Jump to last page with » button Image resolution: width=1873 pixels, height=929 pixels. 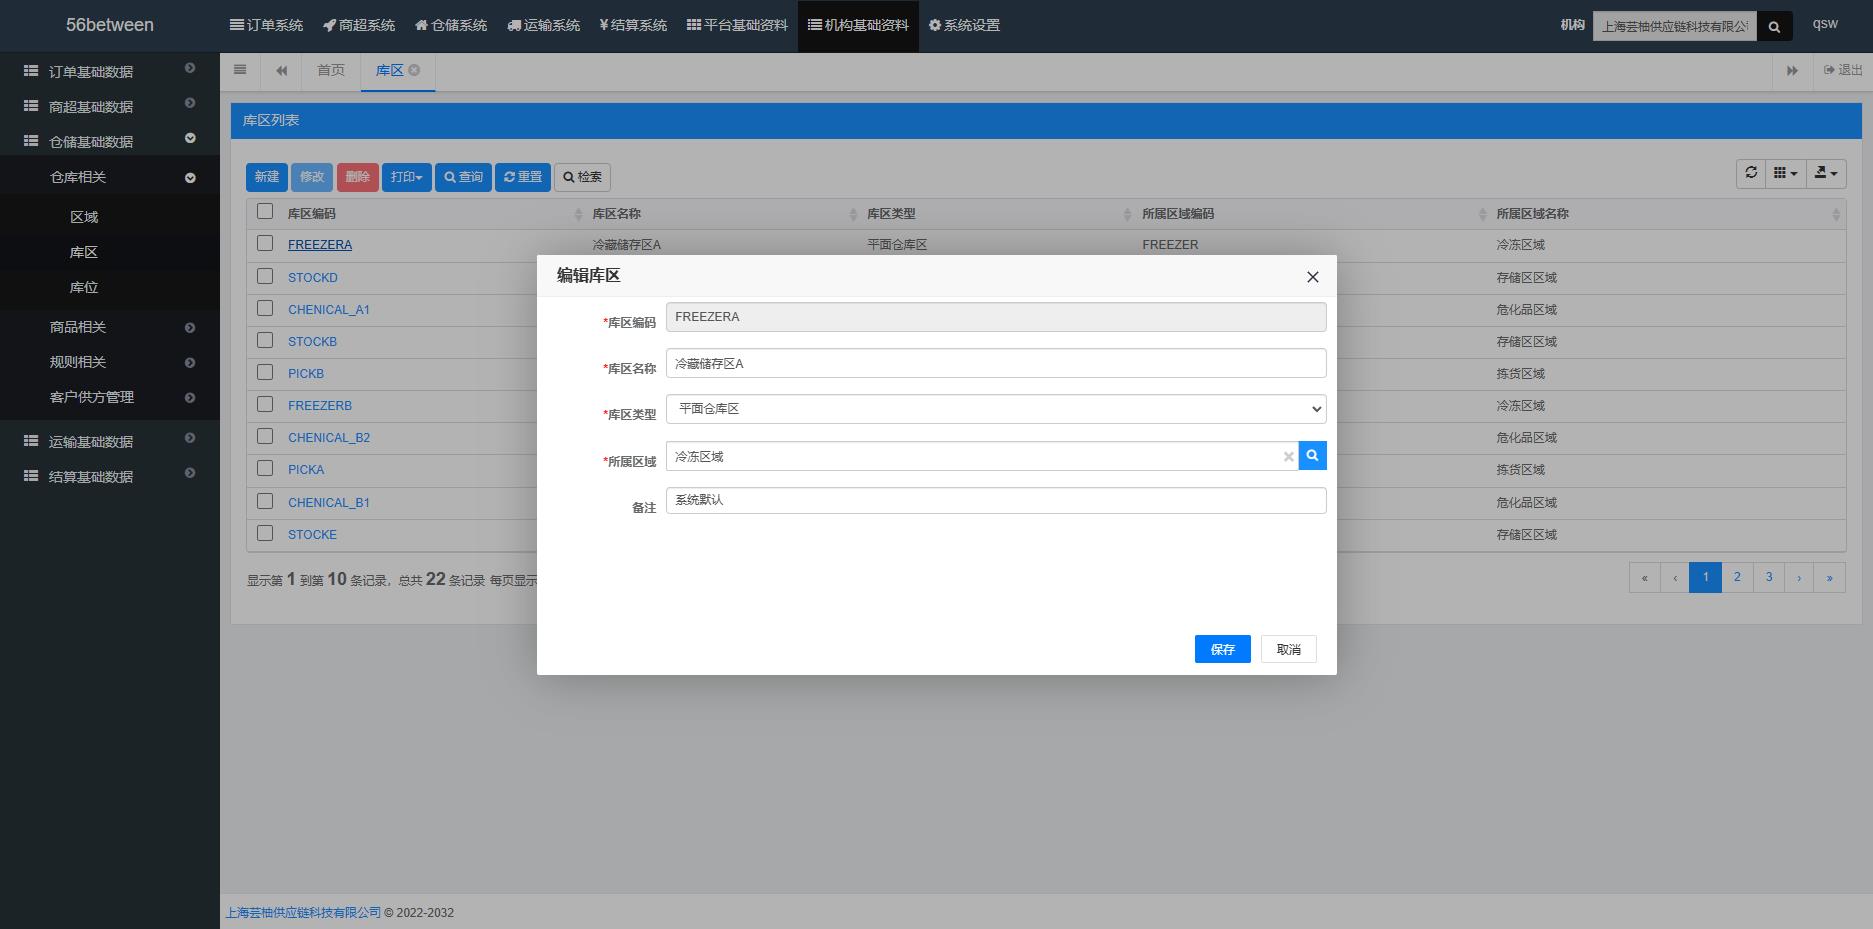coord(1830,577)
